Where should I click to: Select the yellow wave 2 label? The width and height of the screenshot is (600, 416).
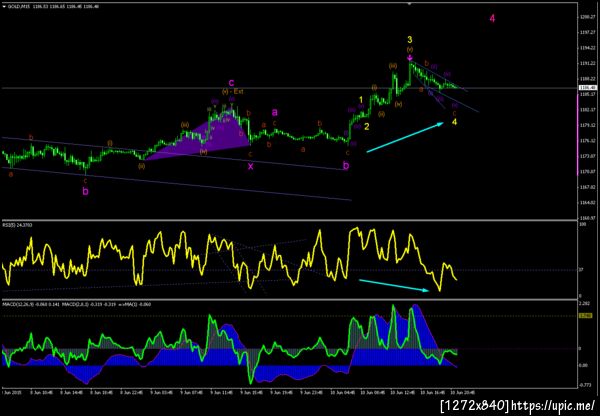coord(367,127)
